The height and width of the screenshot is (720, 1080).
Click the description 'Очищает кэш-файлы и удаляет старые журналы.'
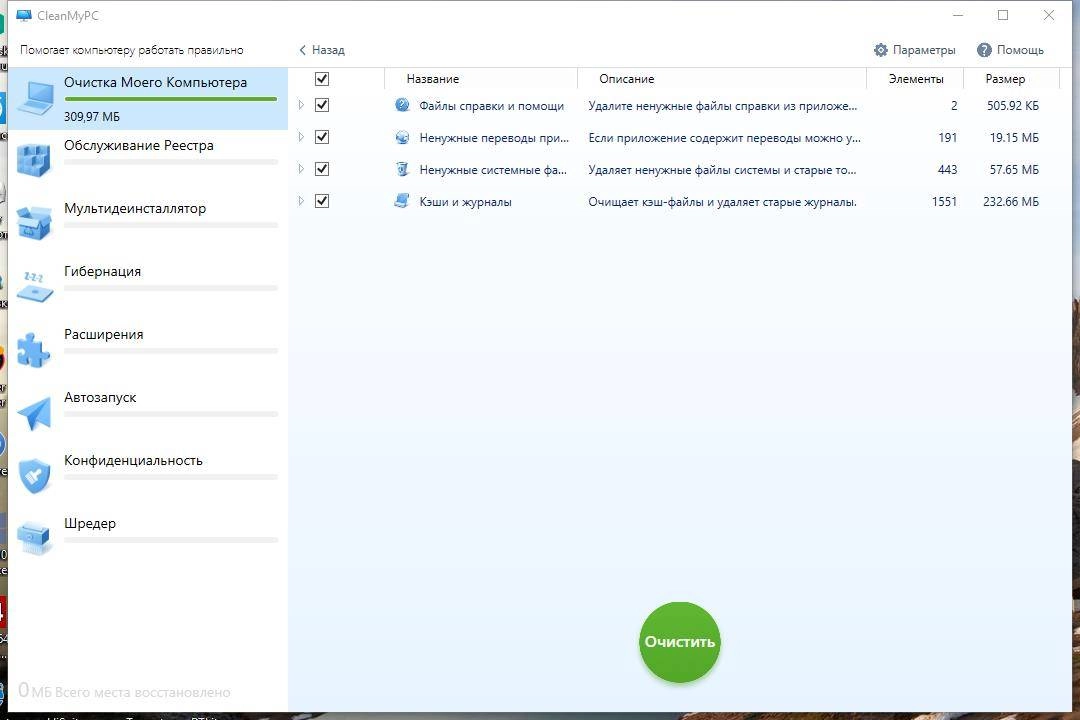pos(723,202)
